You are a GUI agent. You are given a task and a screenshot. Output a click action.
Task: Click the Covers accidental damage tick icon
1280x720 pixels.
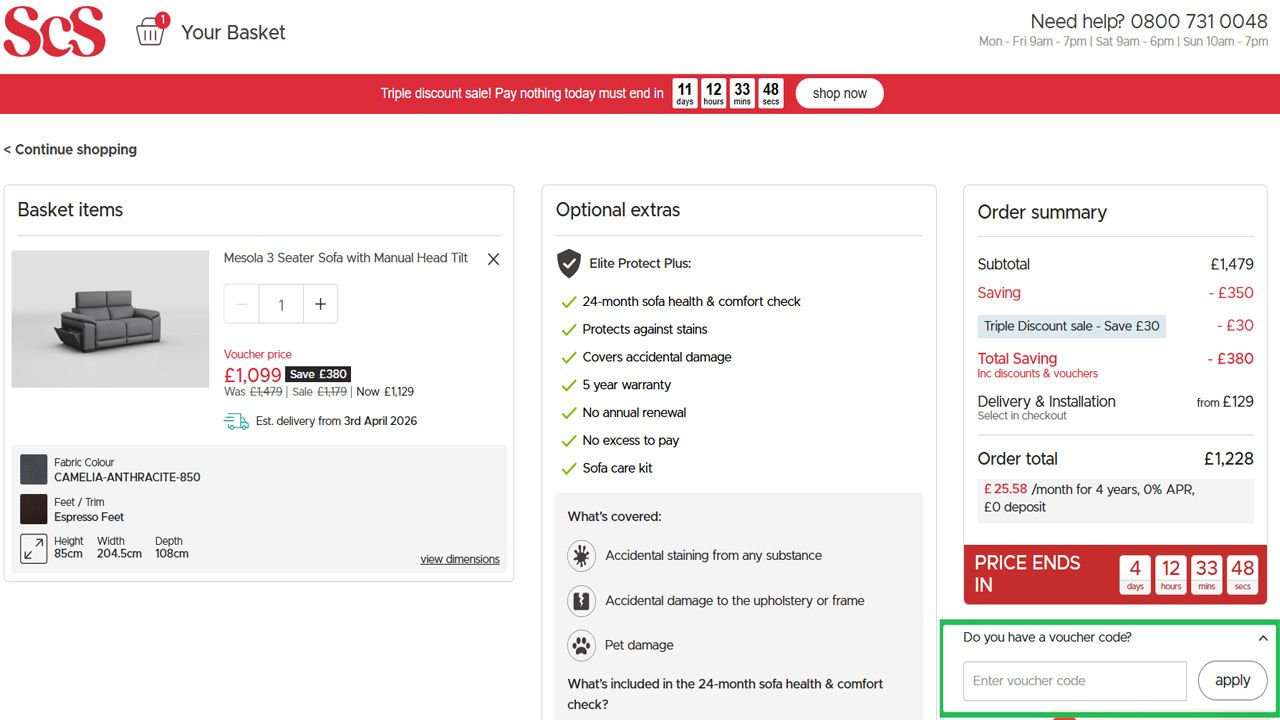point(569,358)
